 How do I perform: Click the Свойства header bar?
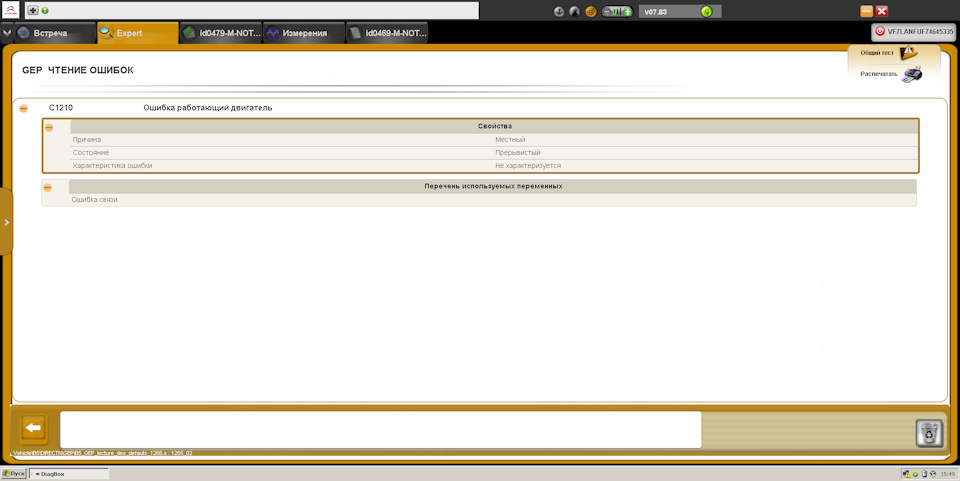pyautogui.click(x=495, y=126)
